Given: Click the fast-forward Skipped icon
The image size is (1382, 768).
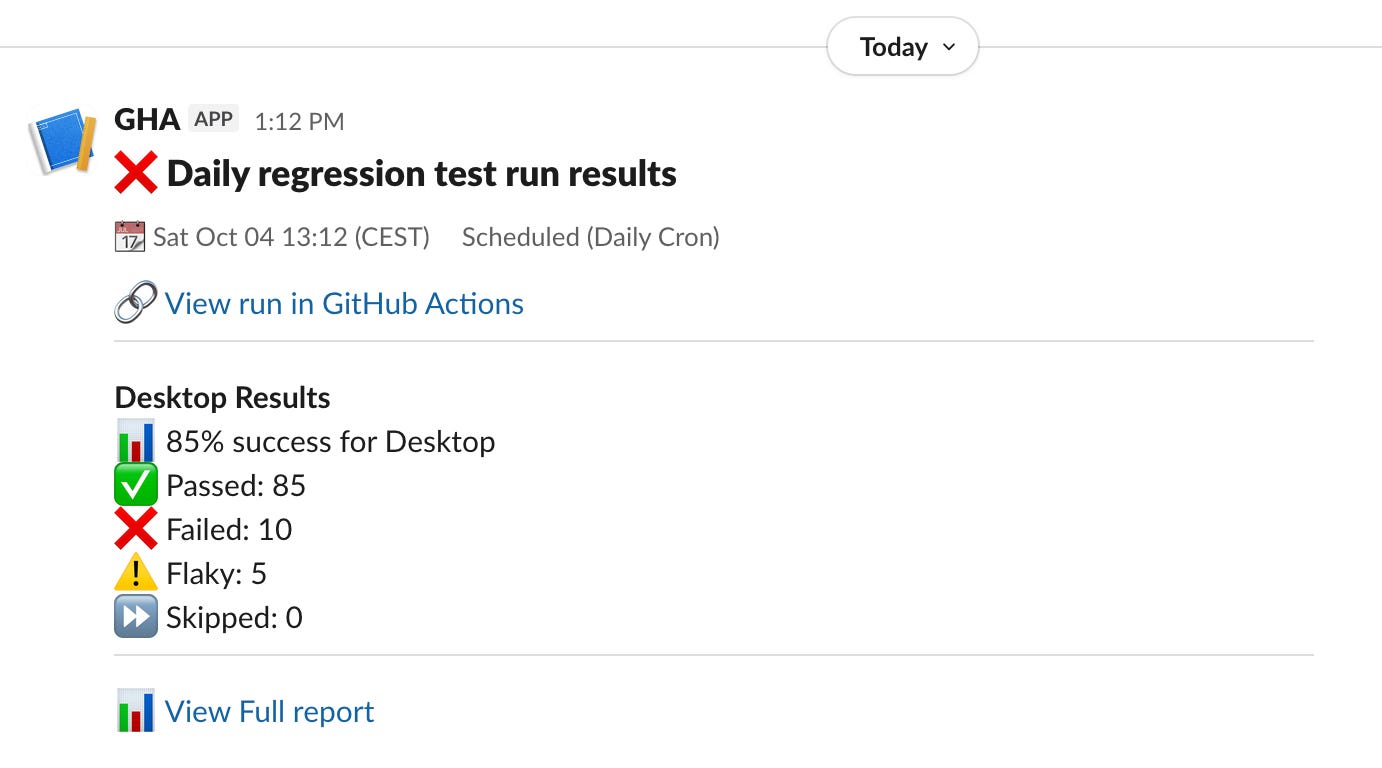Looking at the screenshot, I should pyautogui.click(x=135, y=617).
